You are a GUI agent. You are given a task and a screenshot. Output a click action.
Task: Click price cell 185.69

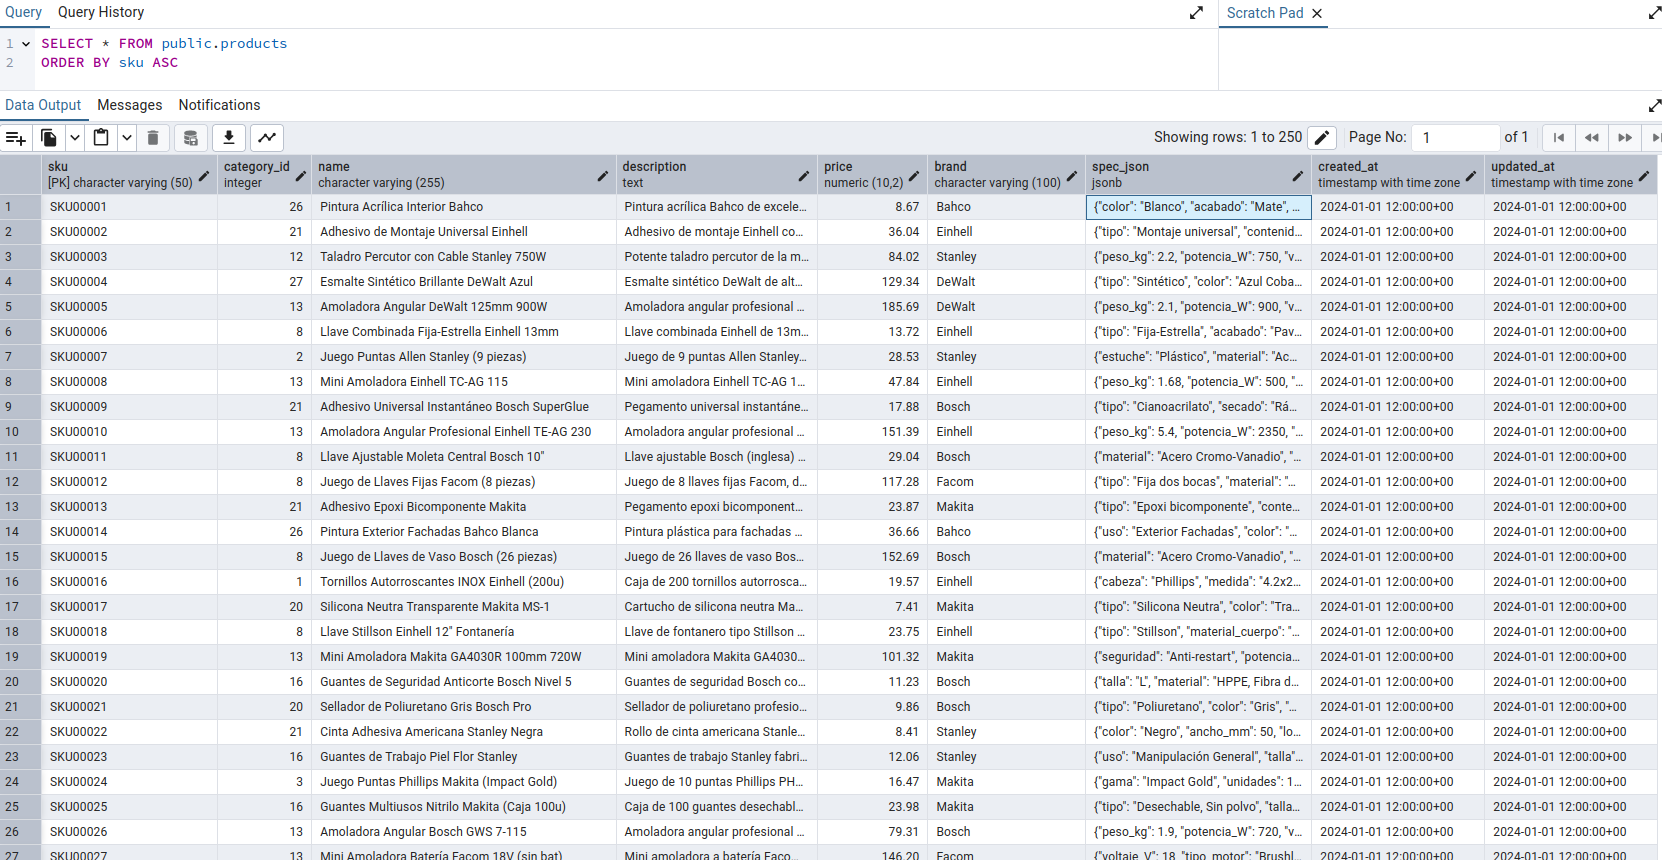[x=872, y=307]
